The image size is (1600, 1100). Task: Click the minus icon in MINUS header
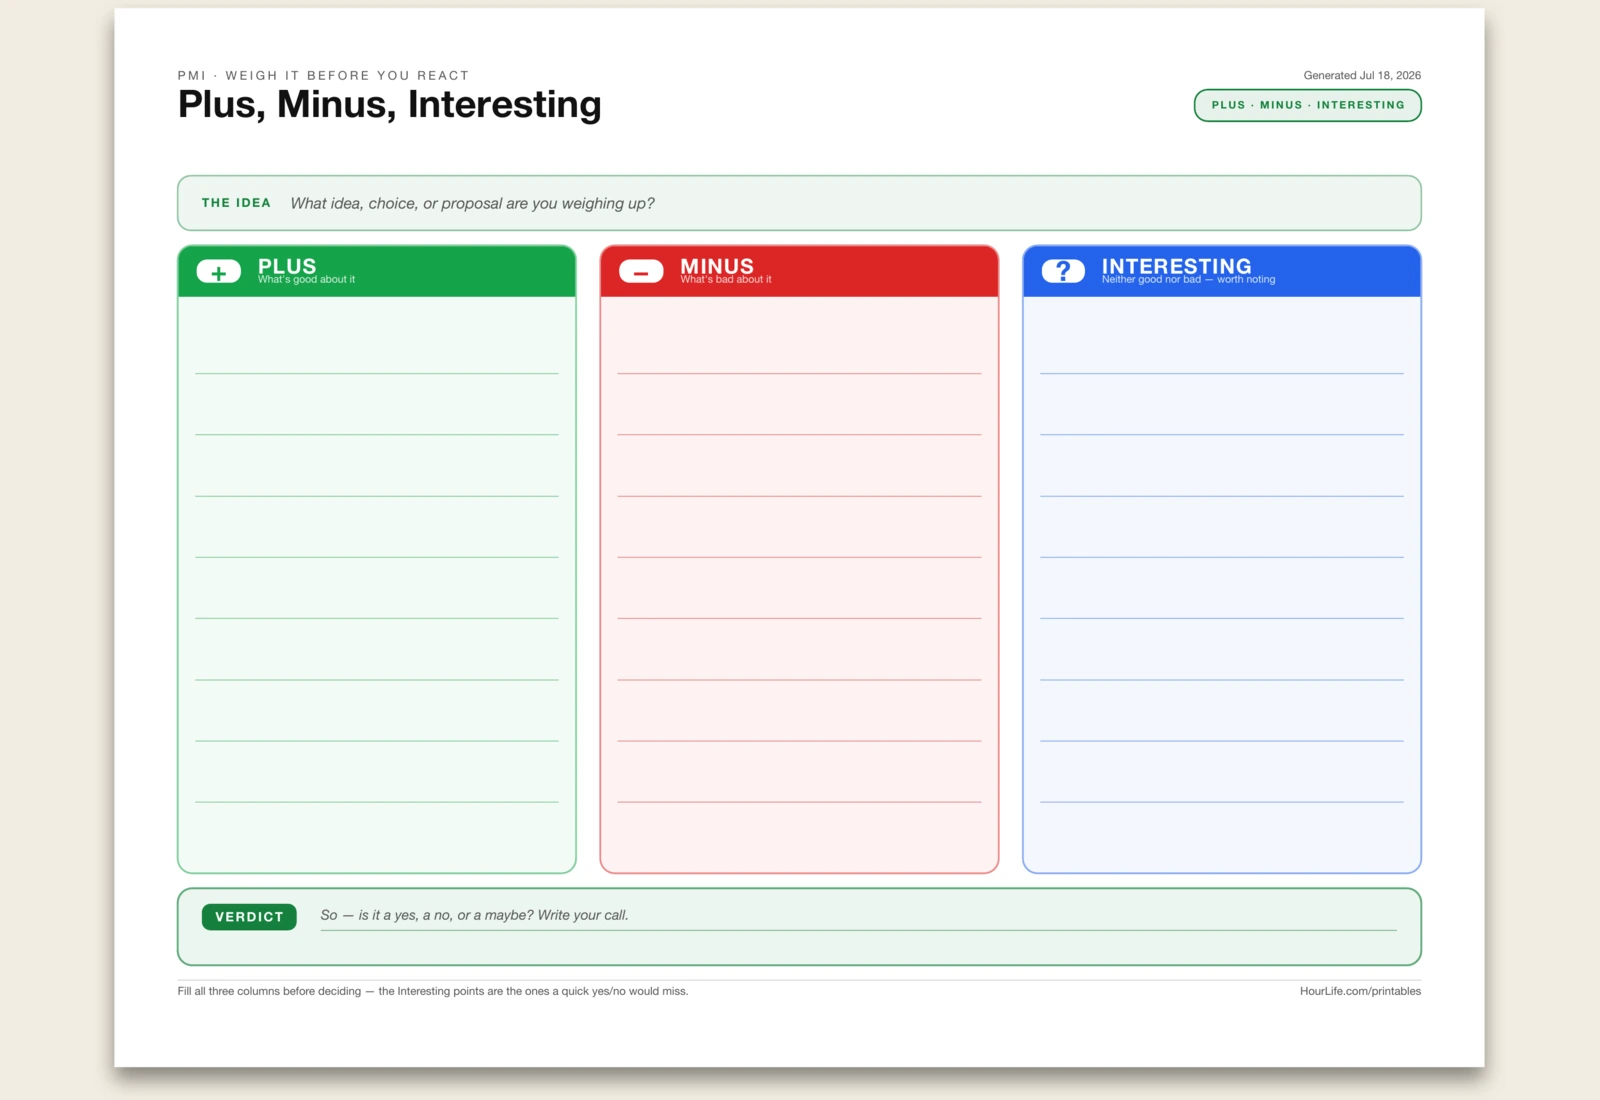click(x=641, y=272)
